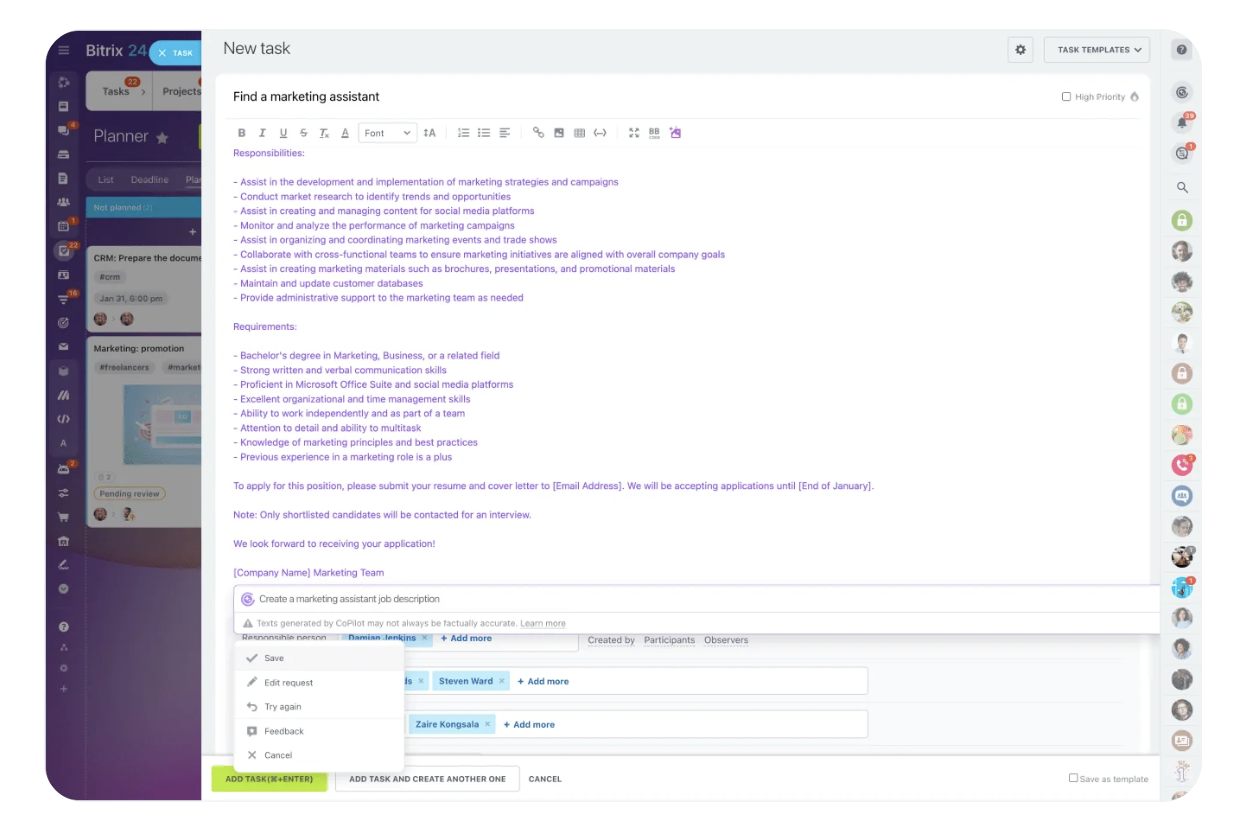Expand editor to fullscreen mode

coord(634,133)
